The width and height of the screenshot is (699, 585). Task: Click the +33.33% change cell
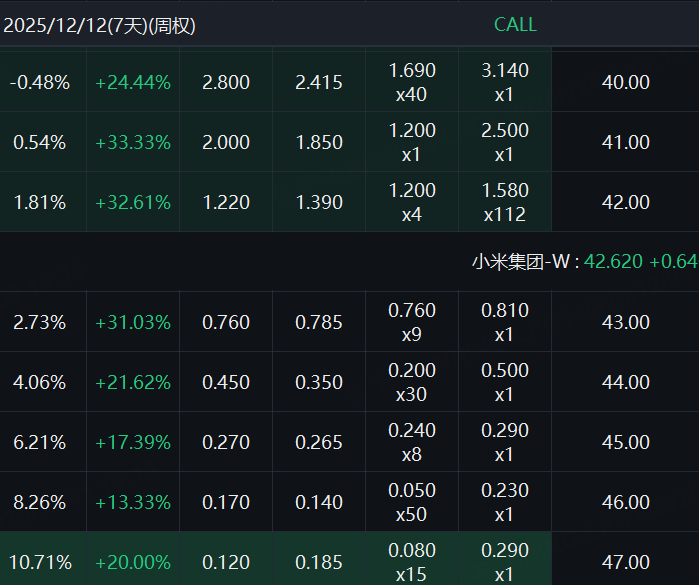click(x=133, y=142)
